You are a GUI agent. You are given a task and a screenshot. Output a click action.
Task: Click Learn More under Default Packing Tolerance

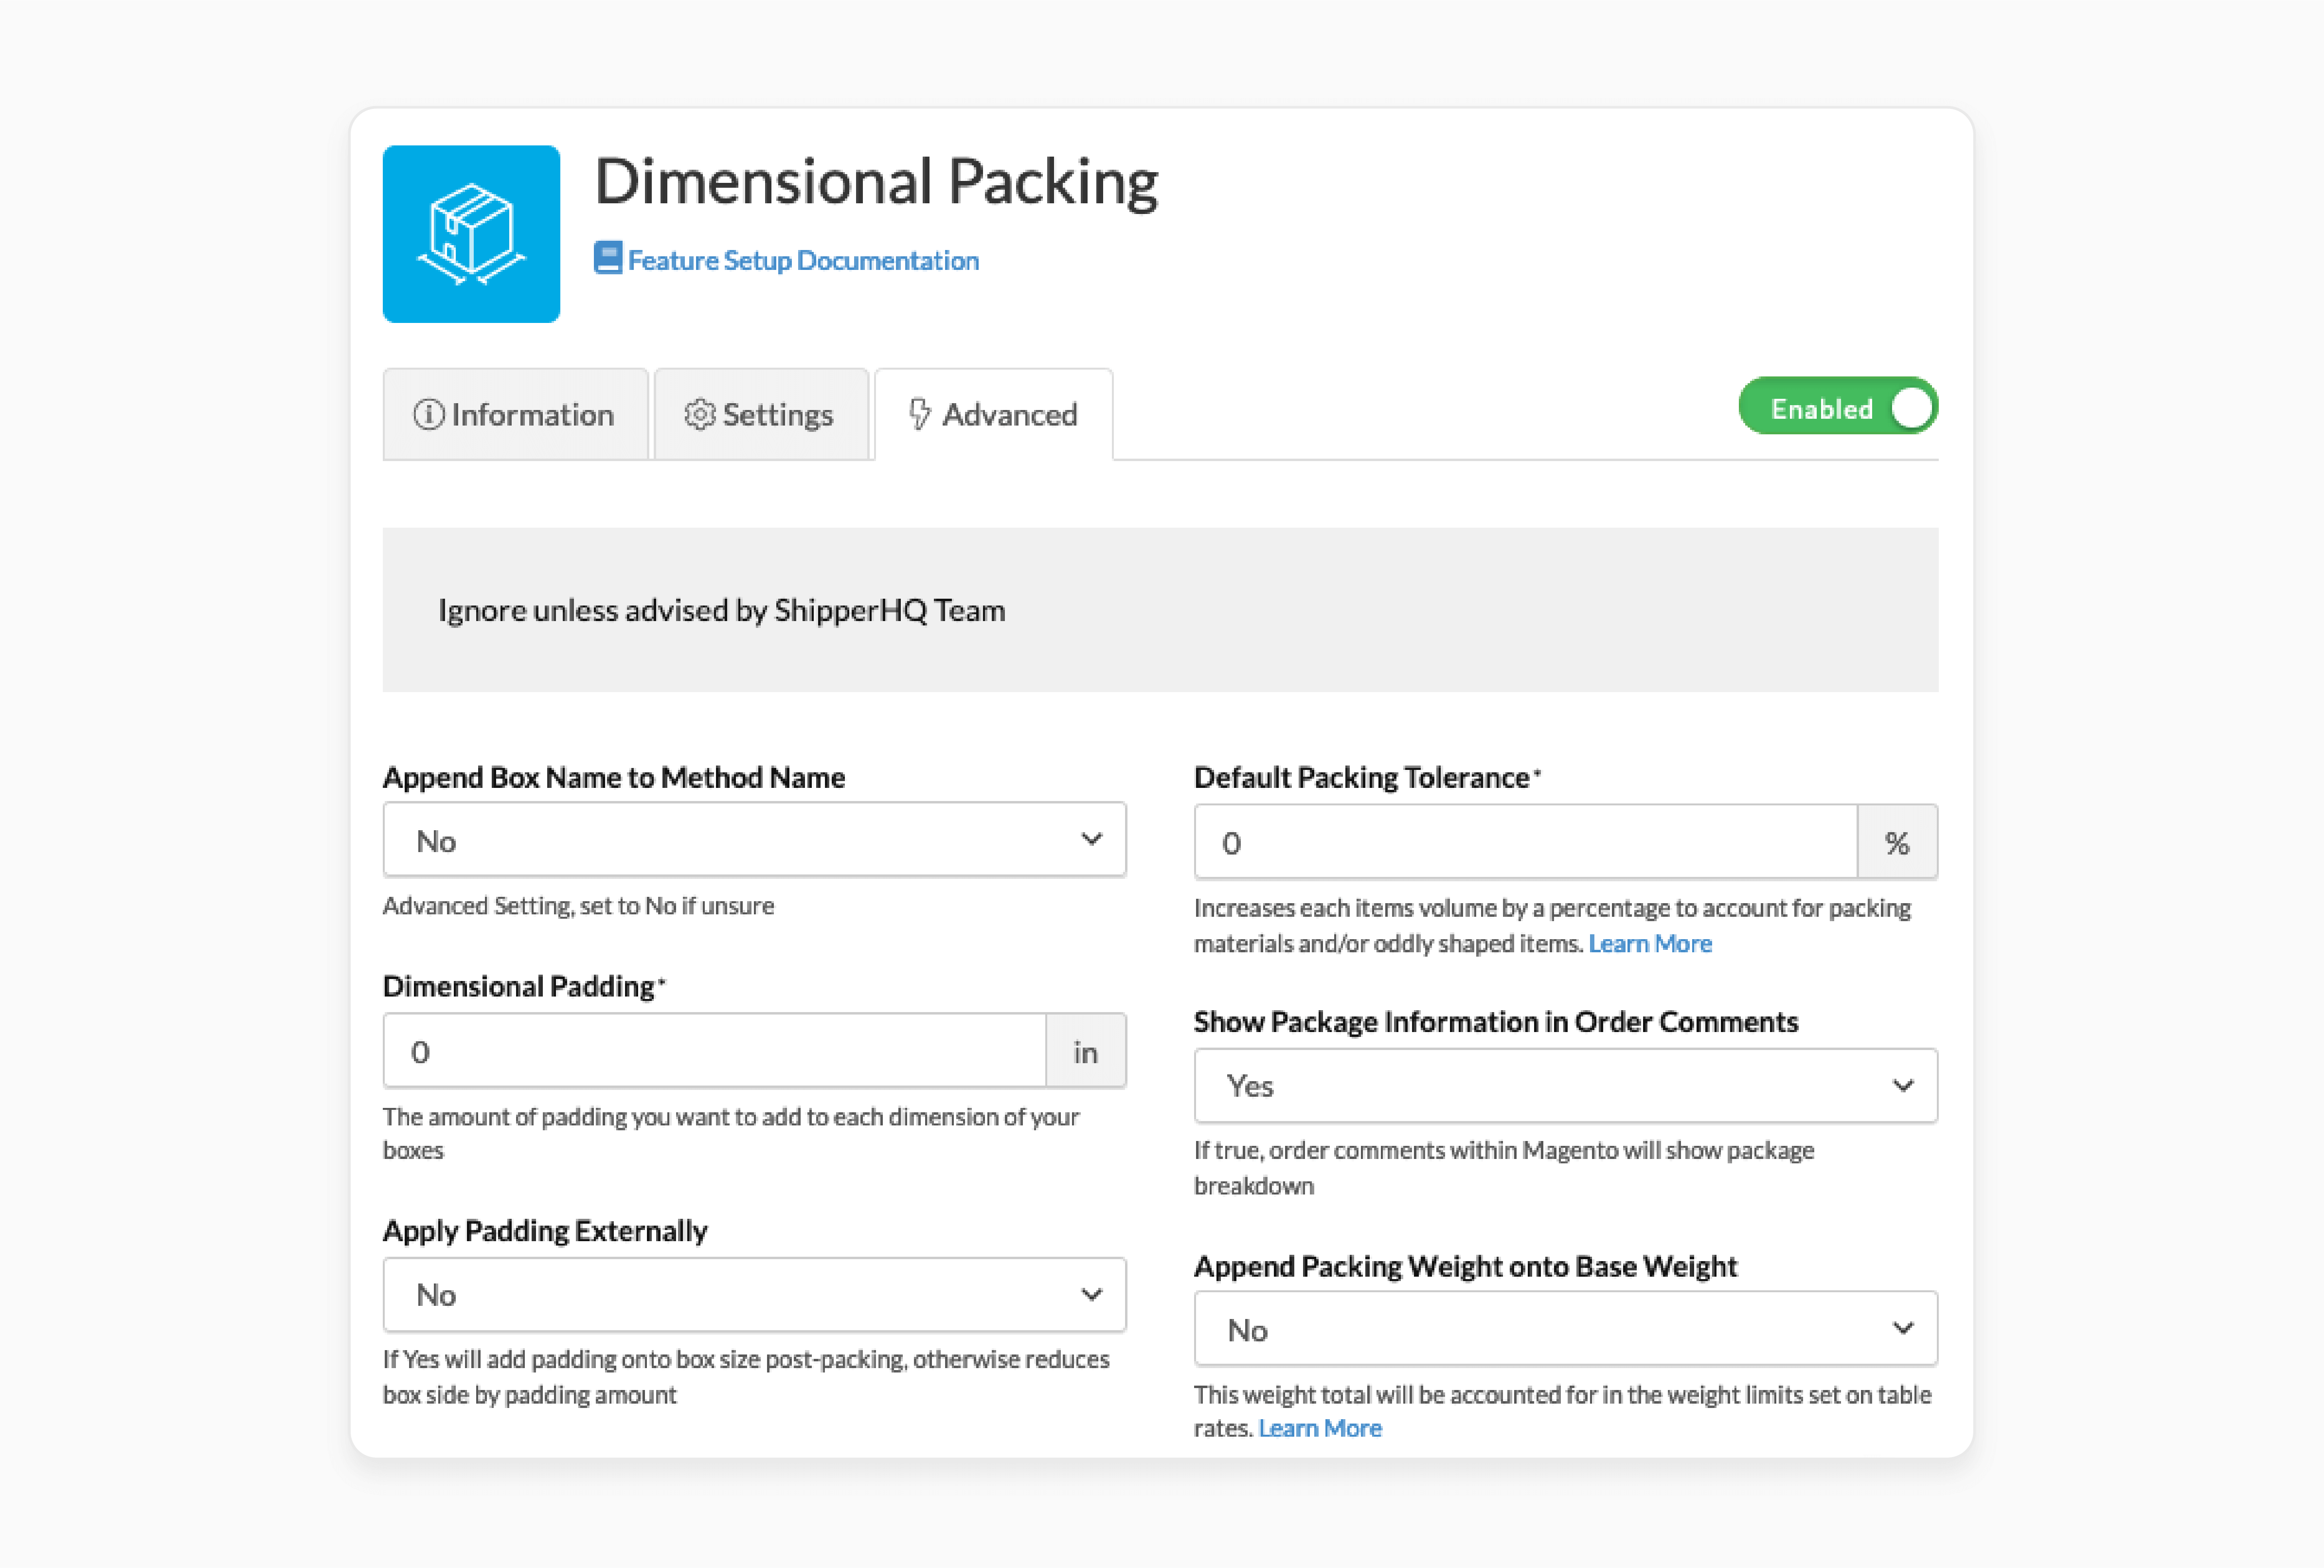(1650, 943)
